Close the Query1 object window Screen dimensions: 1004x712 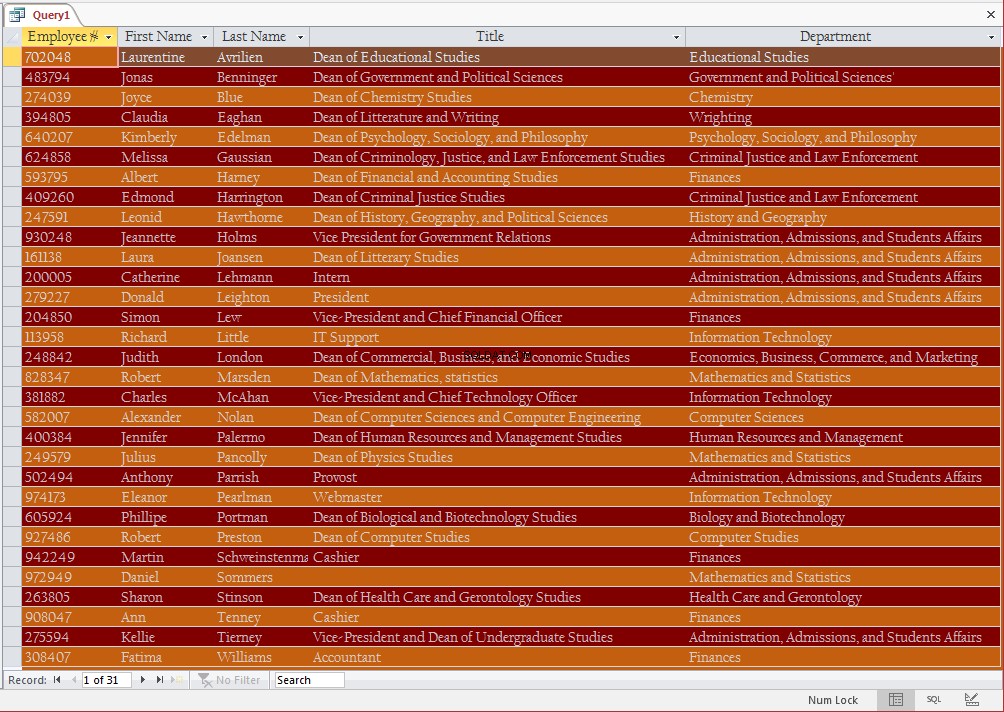(x=991, y=14)
